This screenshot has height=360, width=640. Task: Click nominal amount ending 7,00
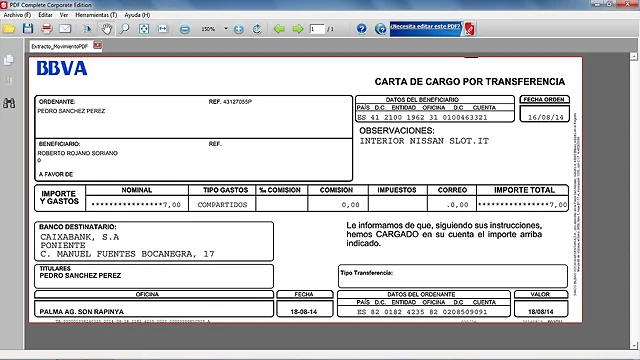(x=136, y=205)
